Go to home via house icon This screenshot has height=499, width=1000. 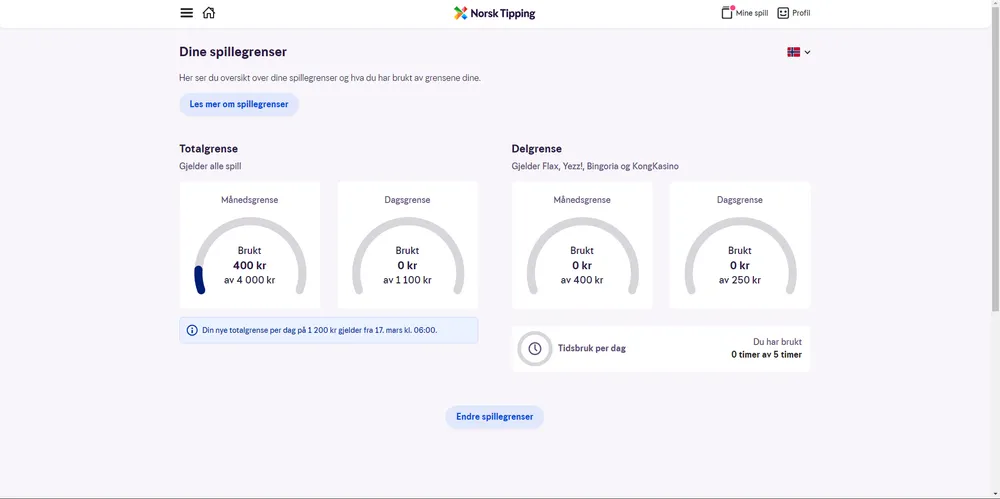[209, 13]
